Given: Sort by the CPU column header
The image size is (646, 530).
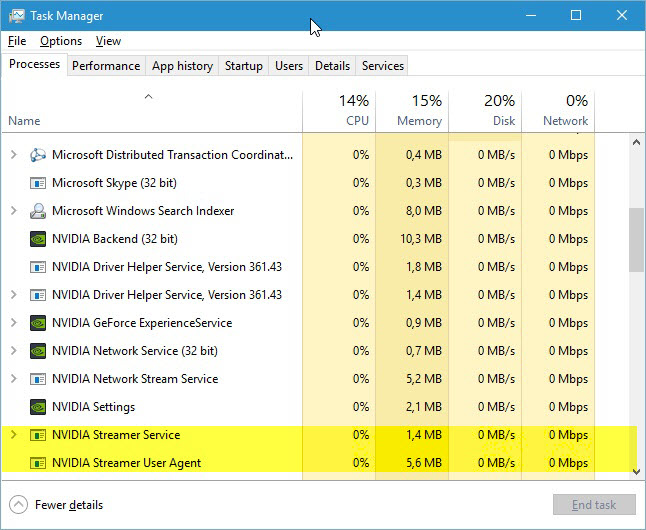Looking at the screenshot, I should tap(339, 111).
